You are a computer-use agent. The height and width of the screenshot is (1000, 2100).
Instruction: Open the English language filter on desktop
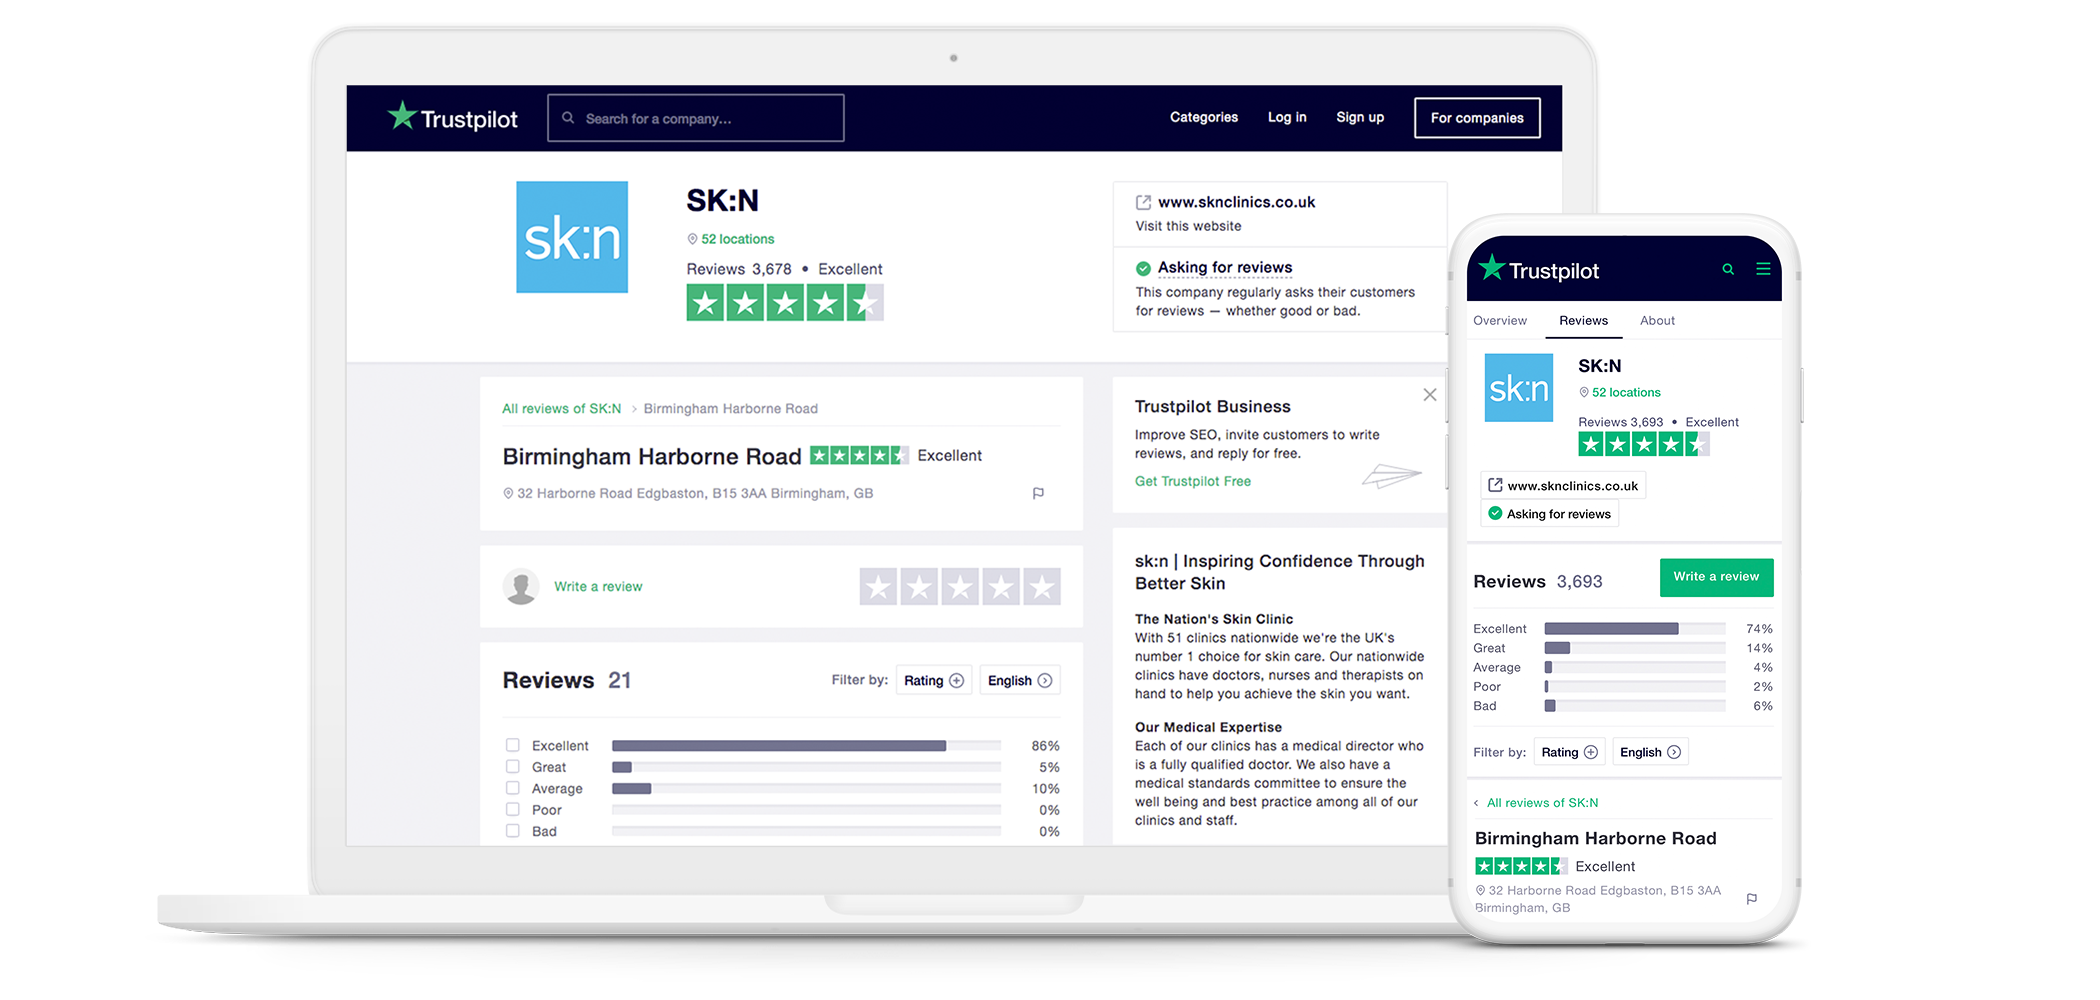[x=1019, y=681]
